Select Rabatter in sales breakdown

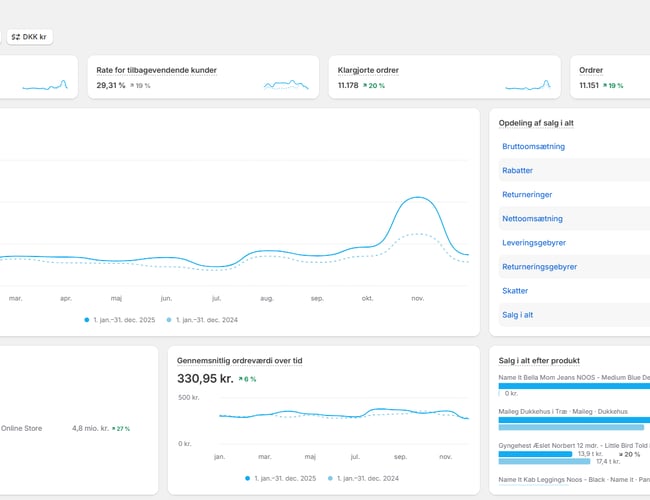518,170
